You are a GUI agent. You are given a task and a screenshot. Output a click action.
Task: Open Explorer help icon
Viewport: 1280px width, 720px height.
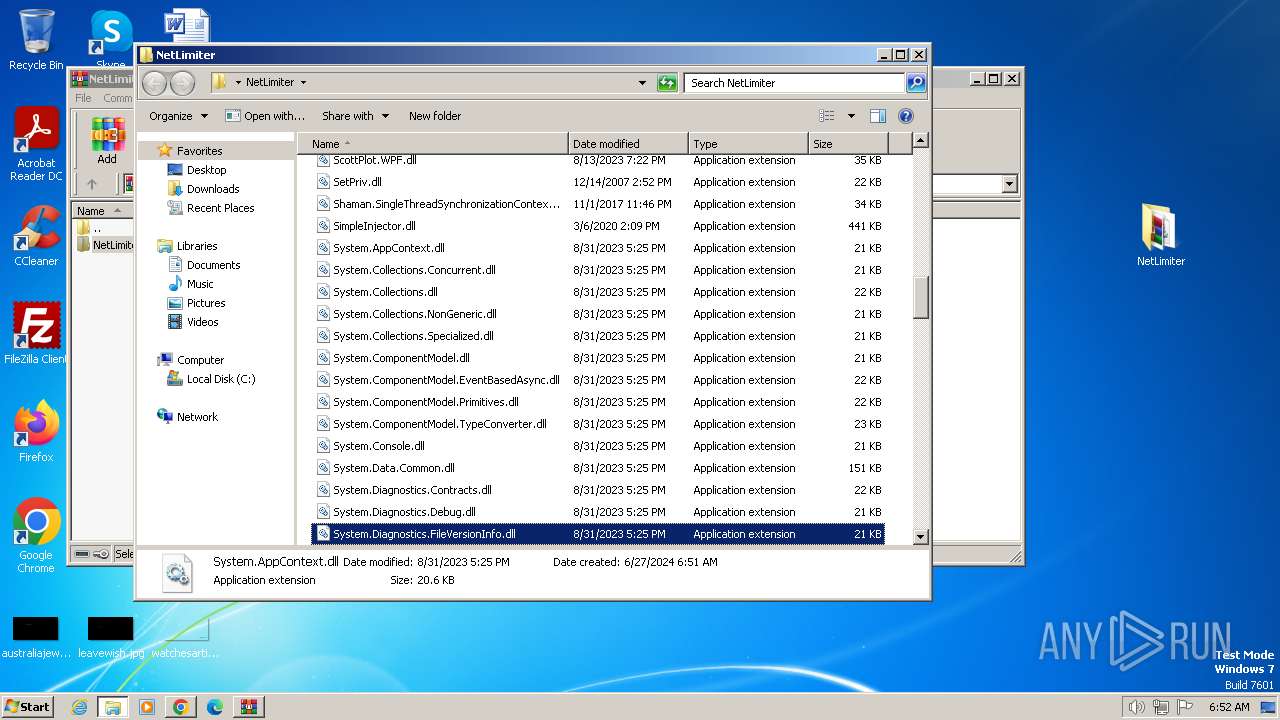pyautogui.click(x=906, y=116)
